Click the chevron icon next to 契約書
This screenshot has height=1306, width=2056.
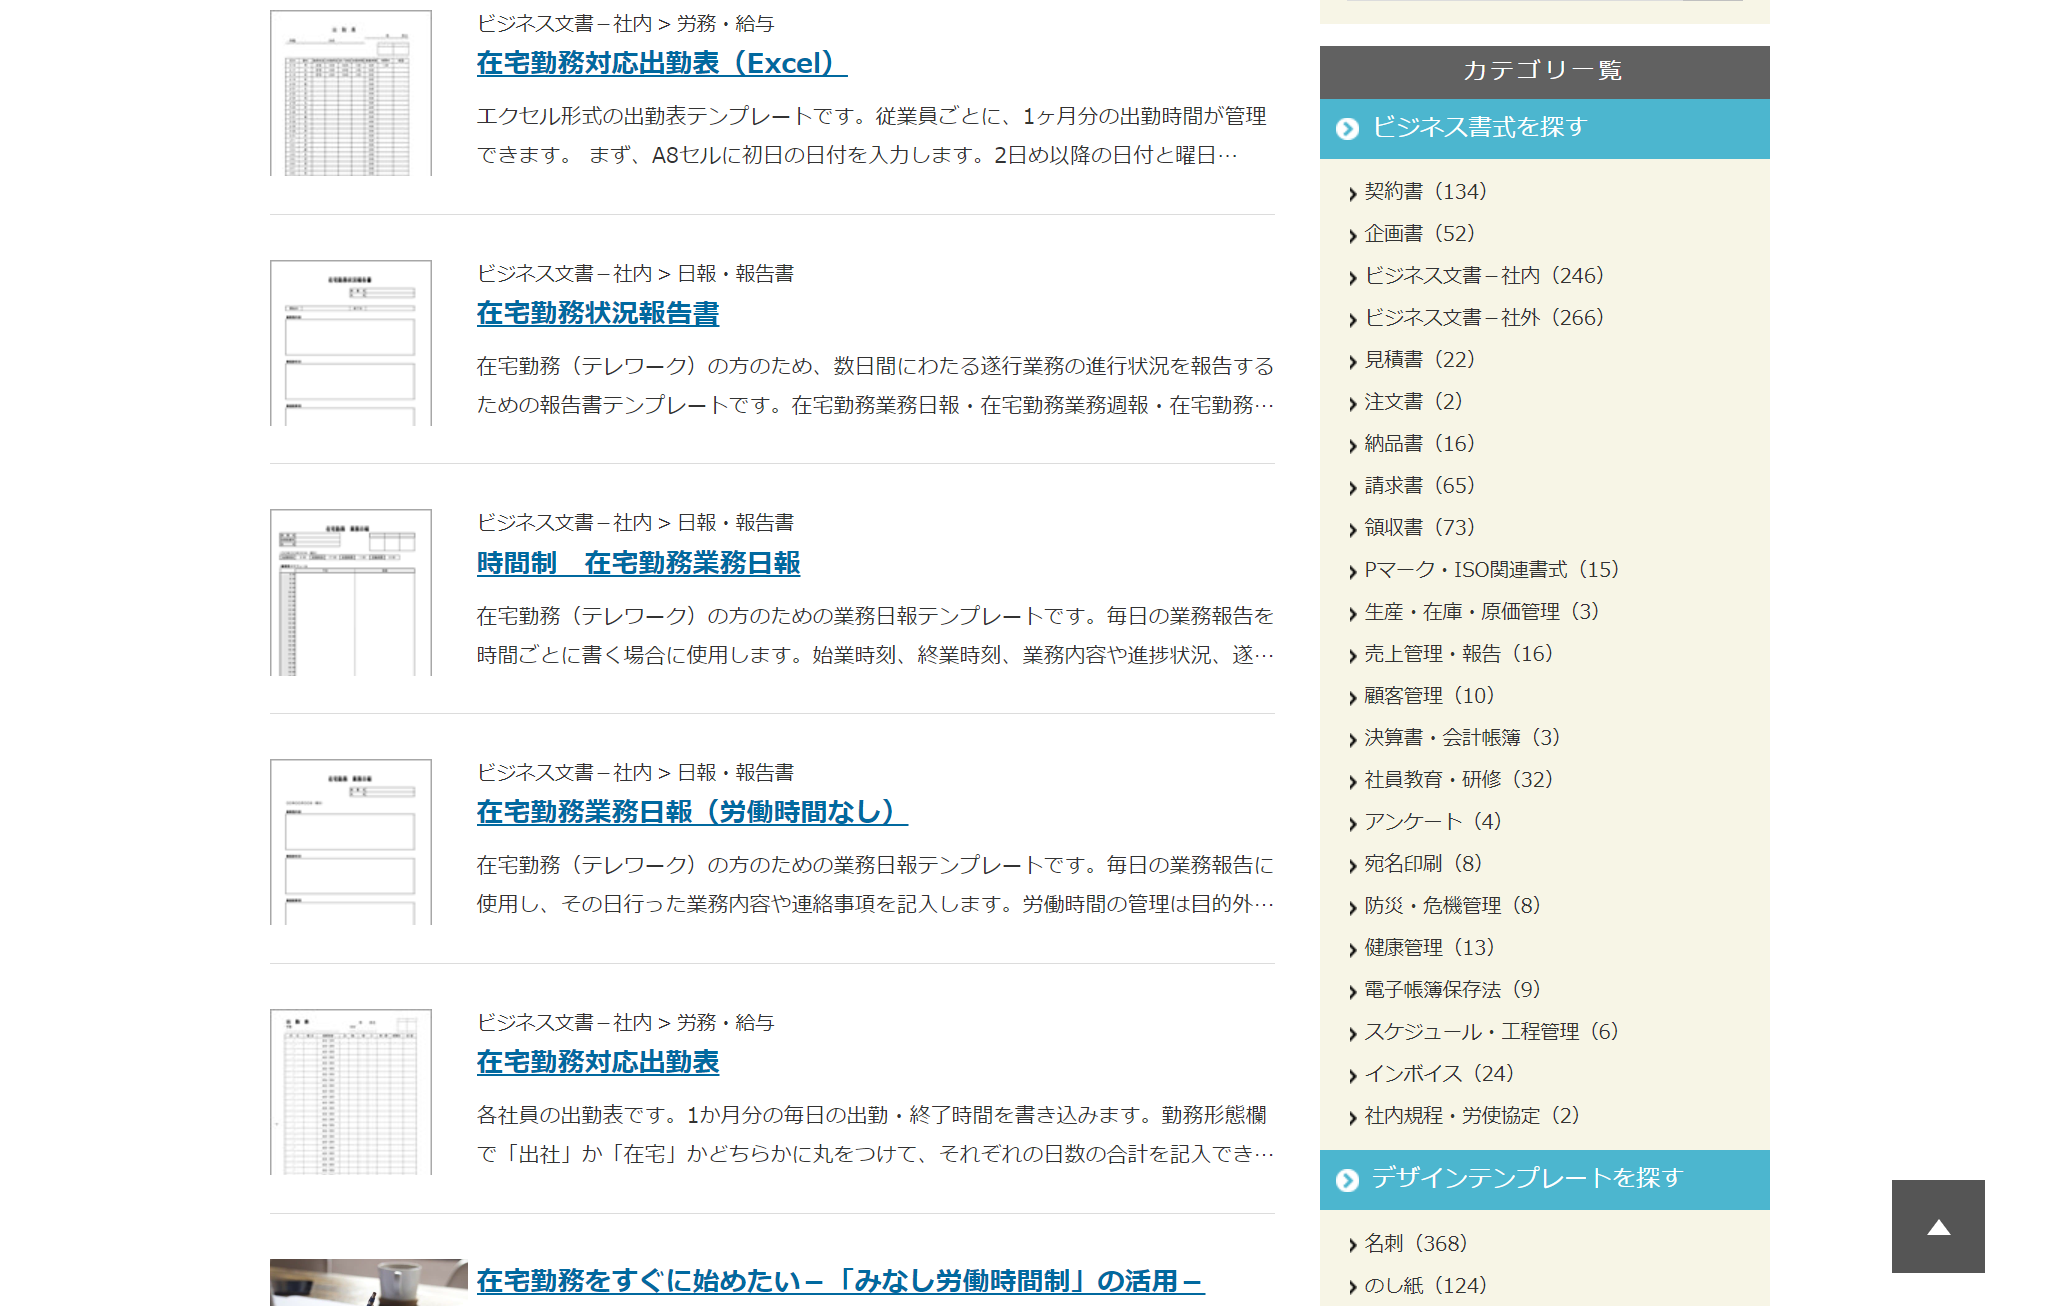click(x=1354, y=193)
